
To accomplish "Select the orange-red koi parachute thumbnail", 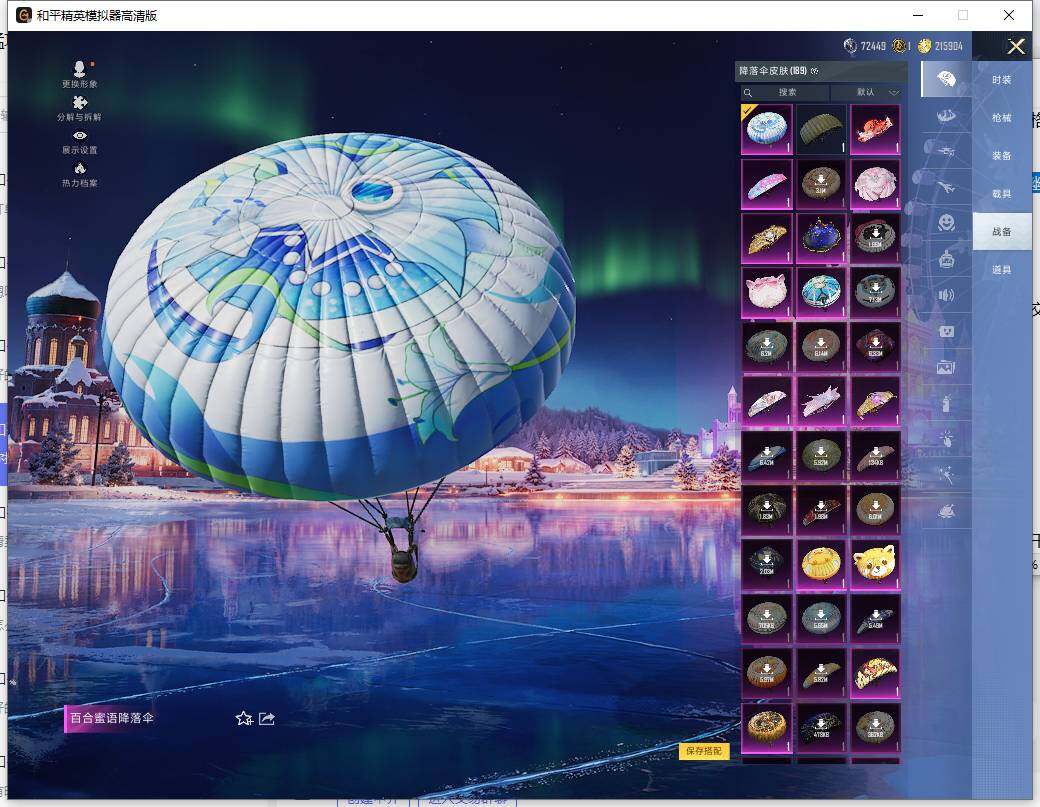I will click(x=876, y=129).
